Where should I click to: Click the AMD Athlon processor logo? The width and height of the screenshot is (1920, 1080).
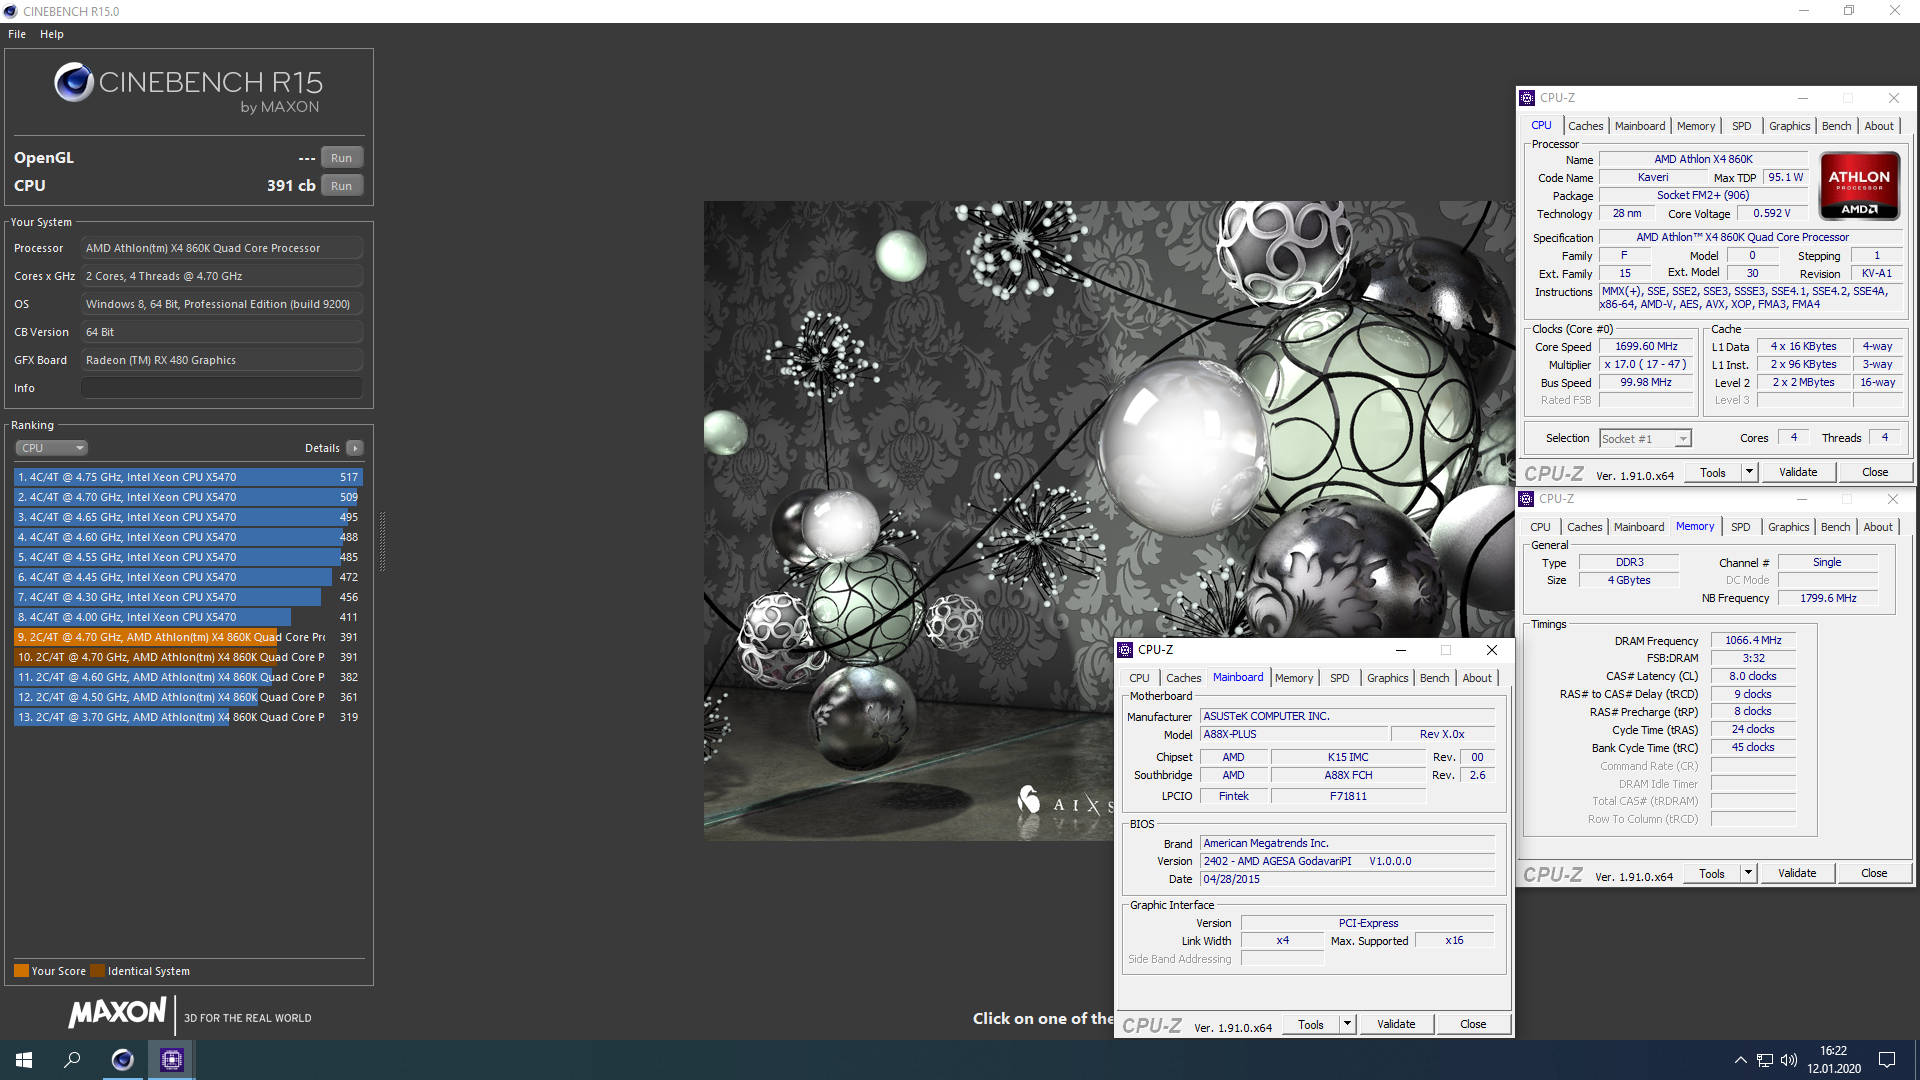pyautogui.click(x=1859, y=185)
